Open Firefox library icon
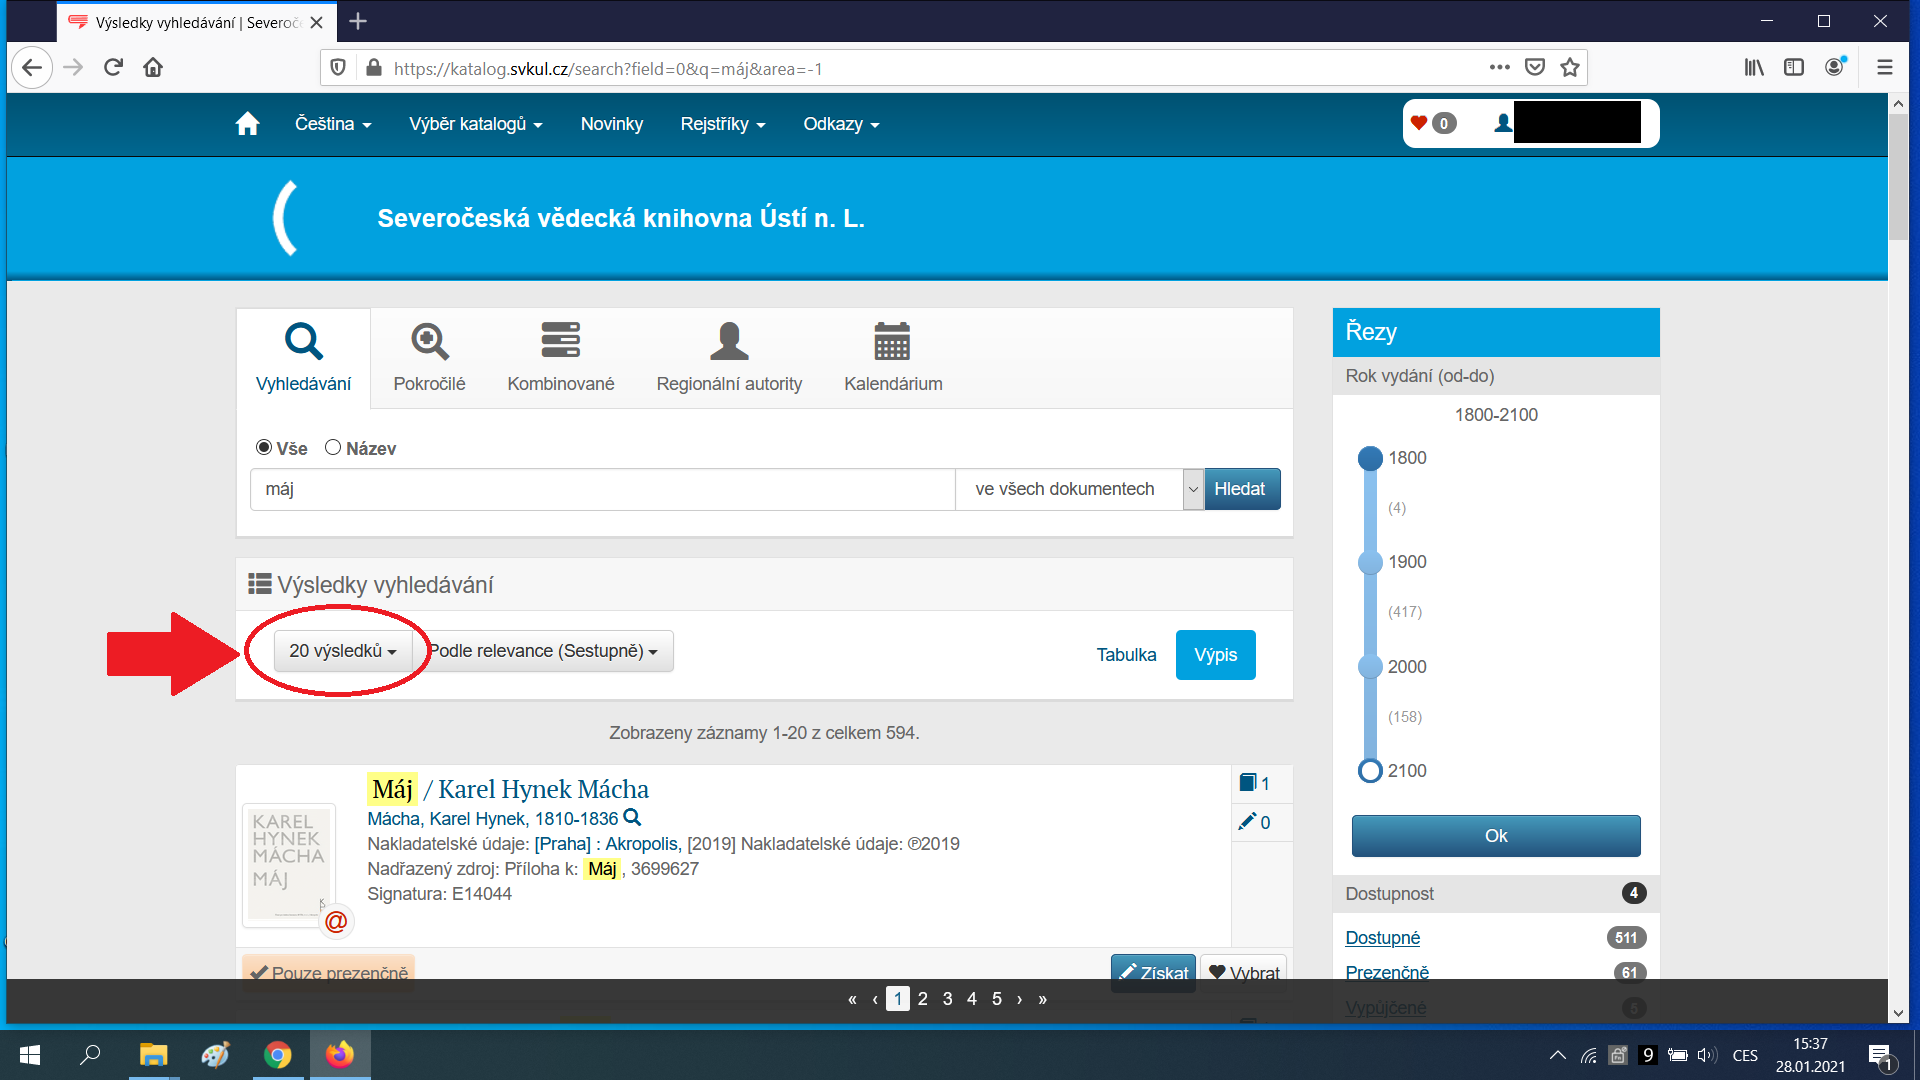 tap(1754, 68)
